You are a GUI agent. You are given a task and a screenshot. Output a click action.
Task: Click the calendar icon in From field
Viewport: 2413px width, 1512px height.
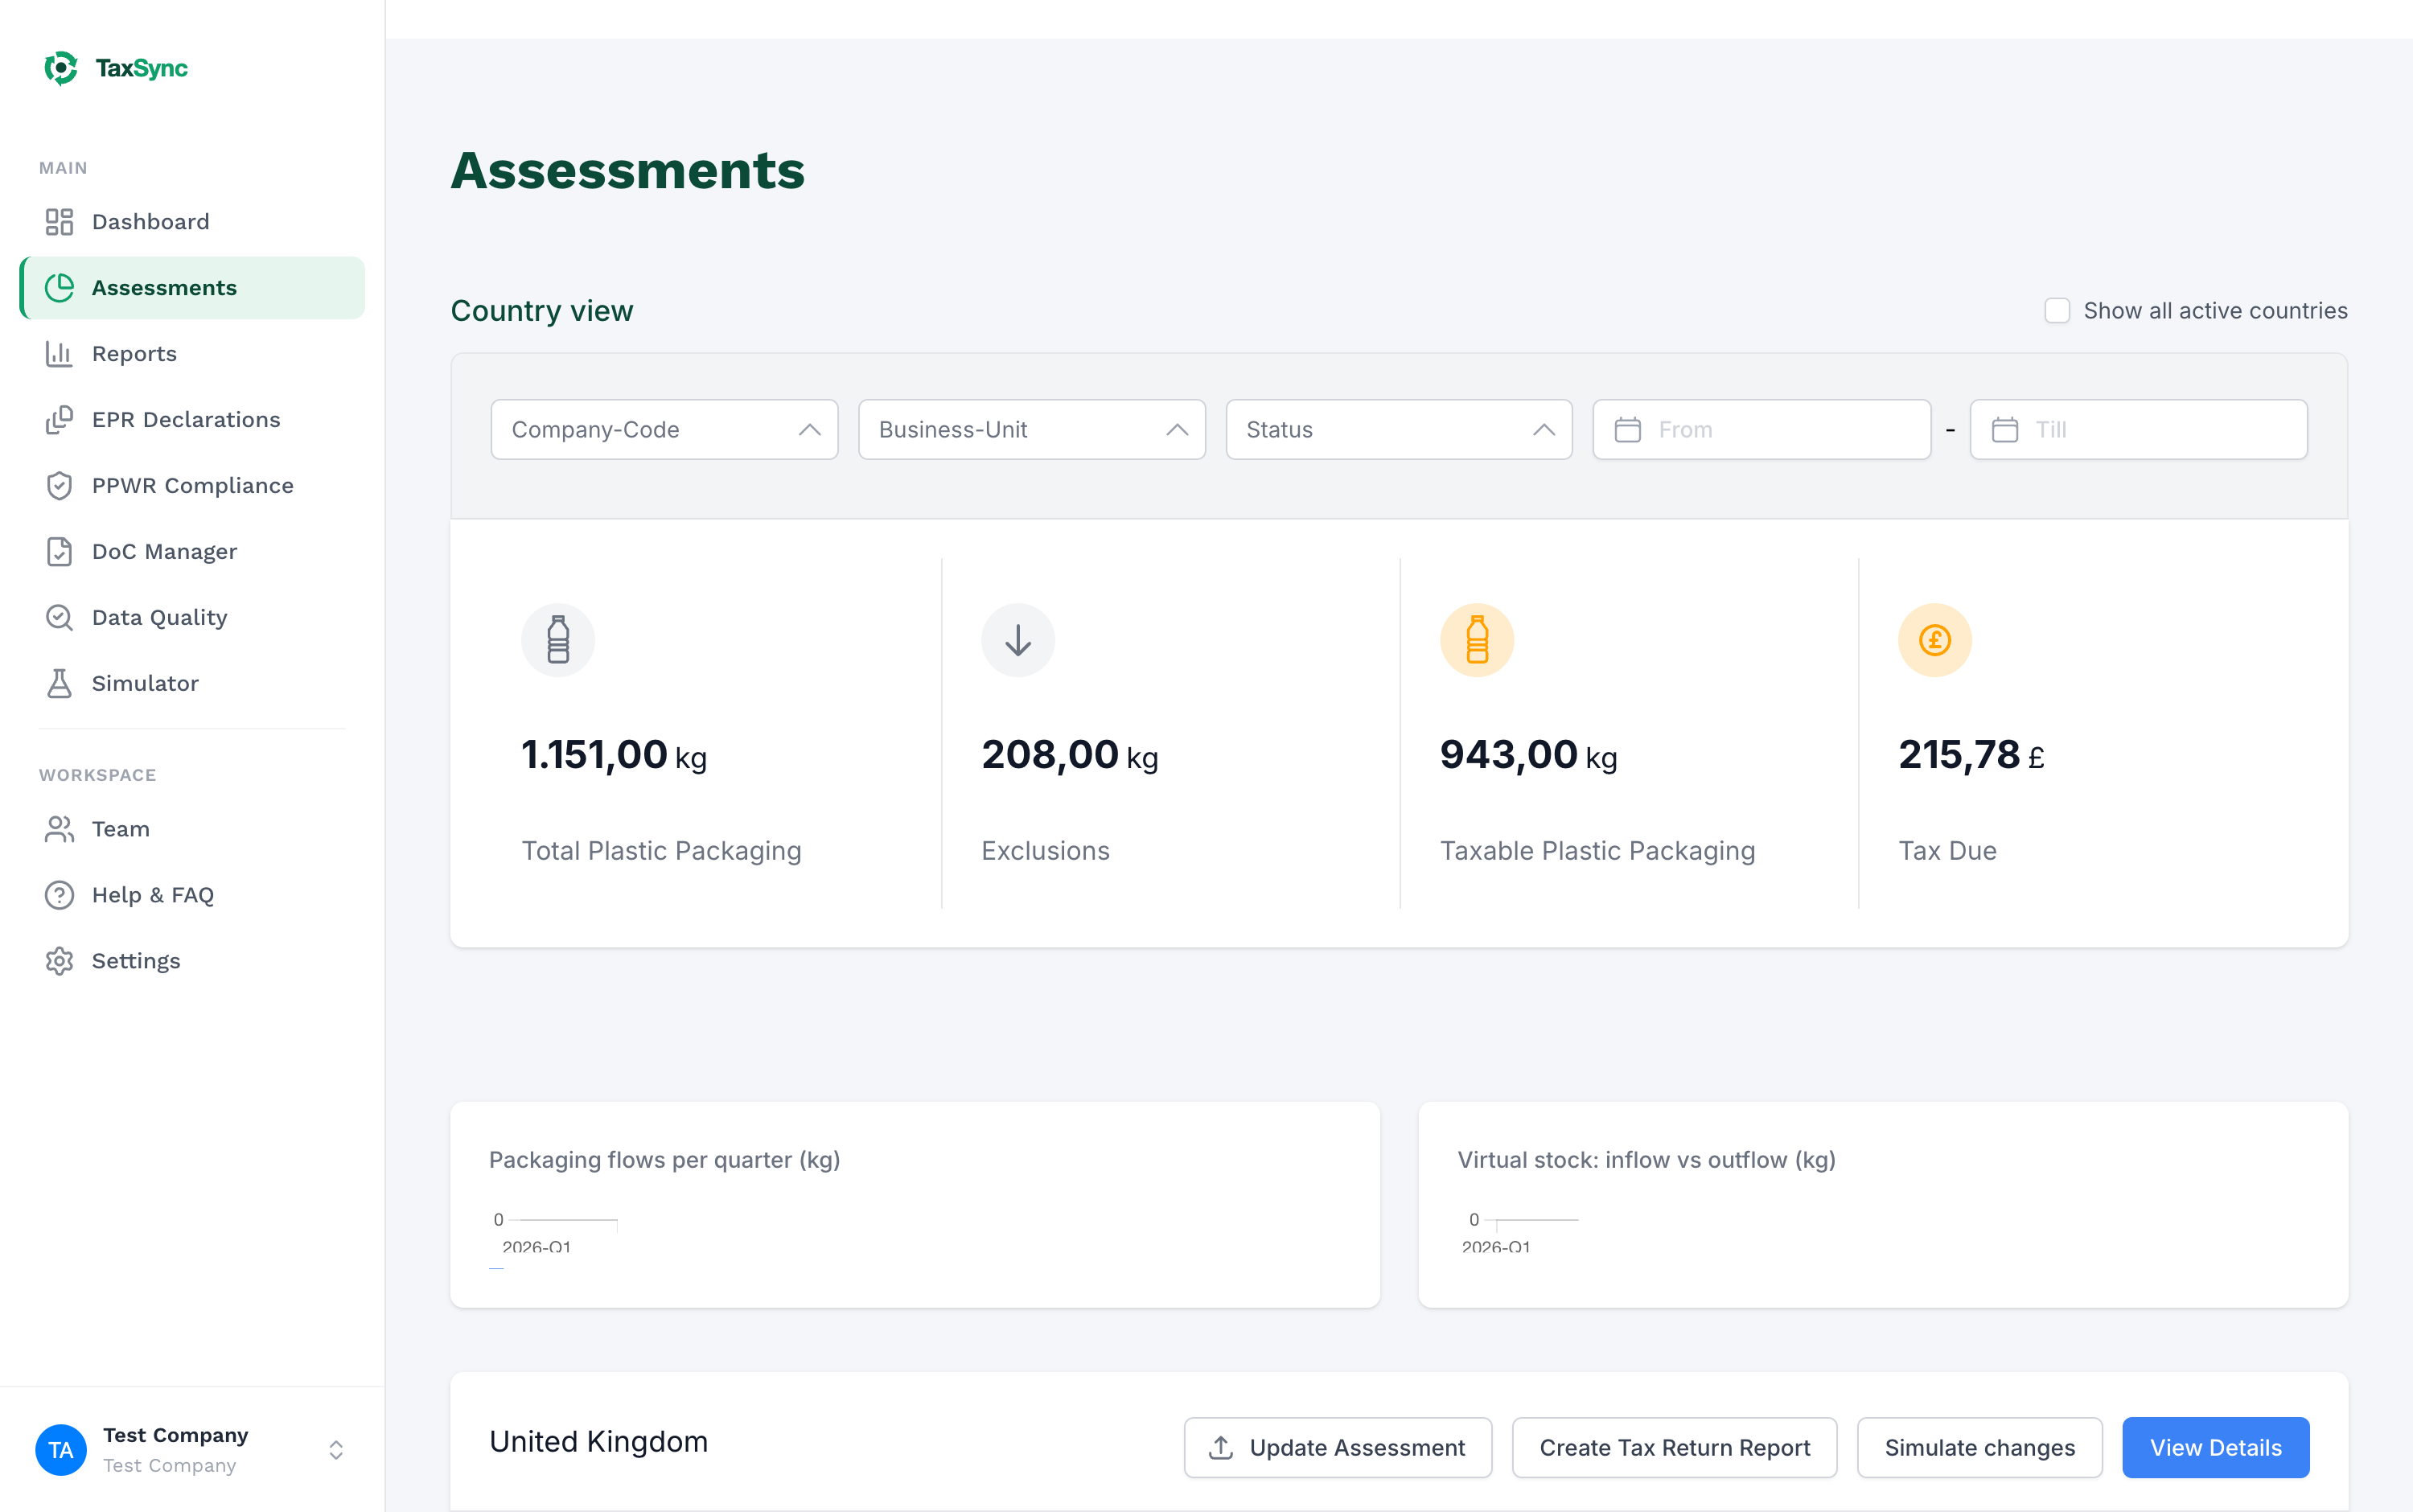[x=1628, y=430]
